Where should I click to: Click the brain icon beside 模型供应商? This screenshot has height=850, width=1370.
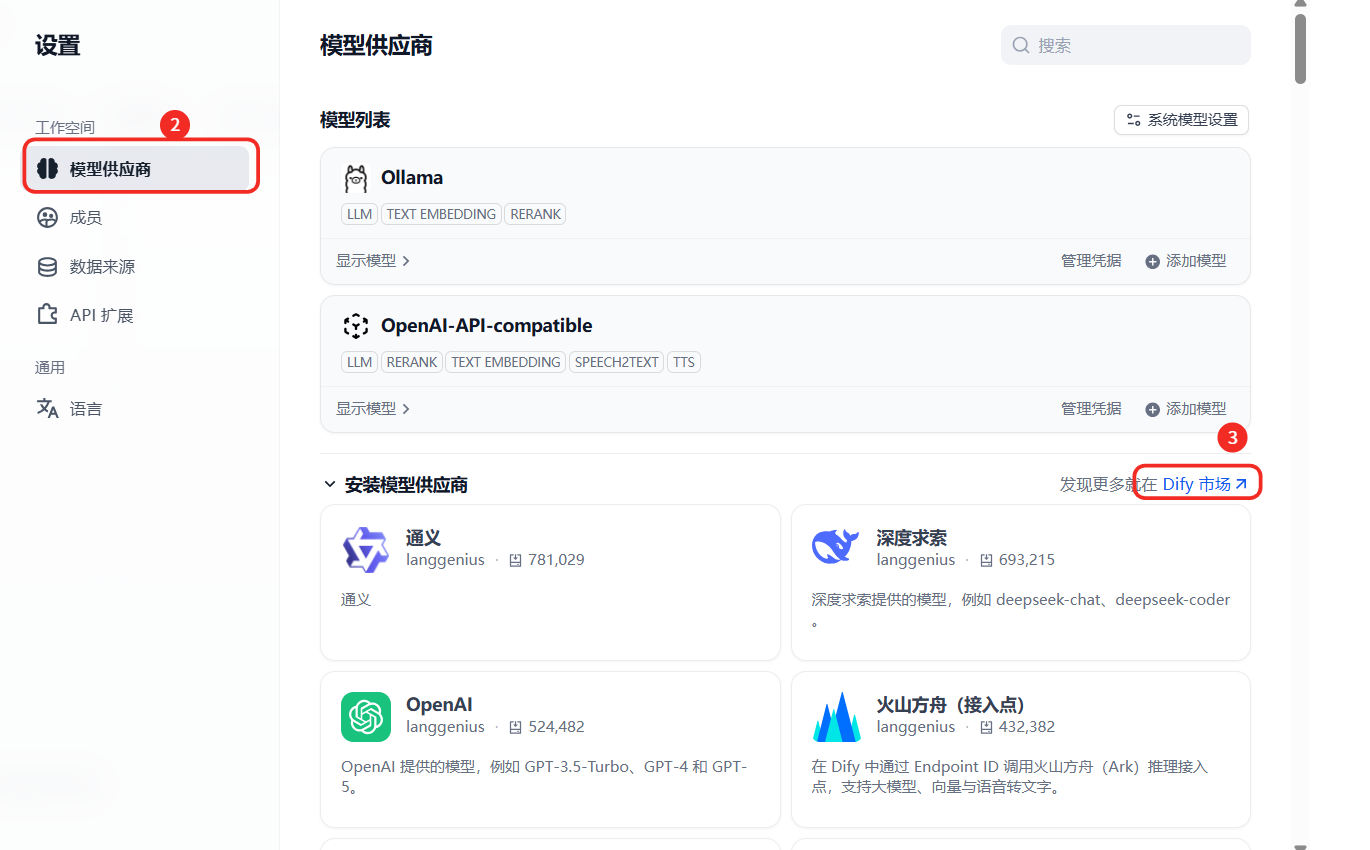click(47, 169)
